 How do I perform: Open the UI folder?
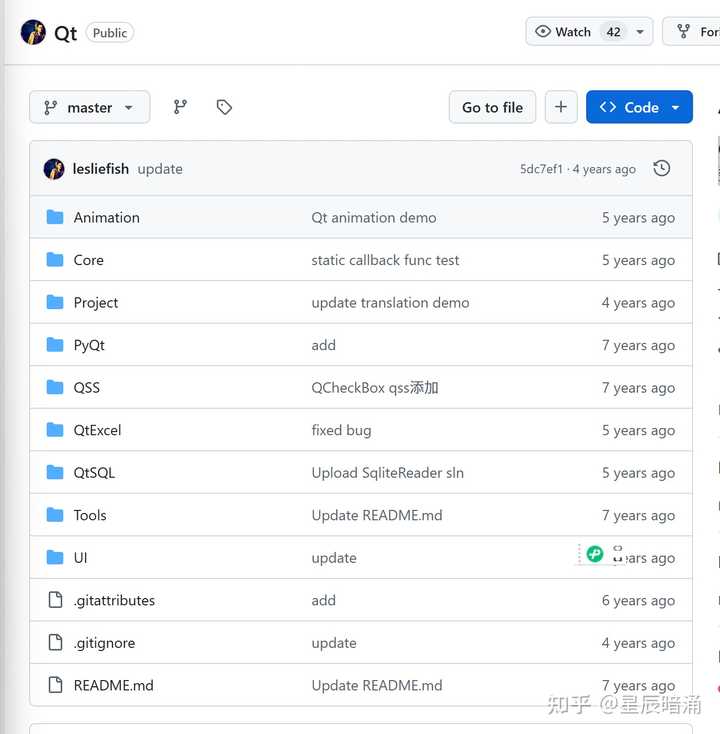81,558
